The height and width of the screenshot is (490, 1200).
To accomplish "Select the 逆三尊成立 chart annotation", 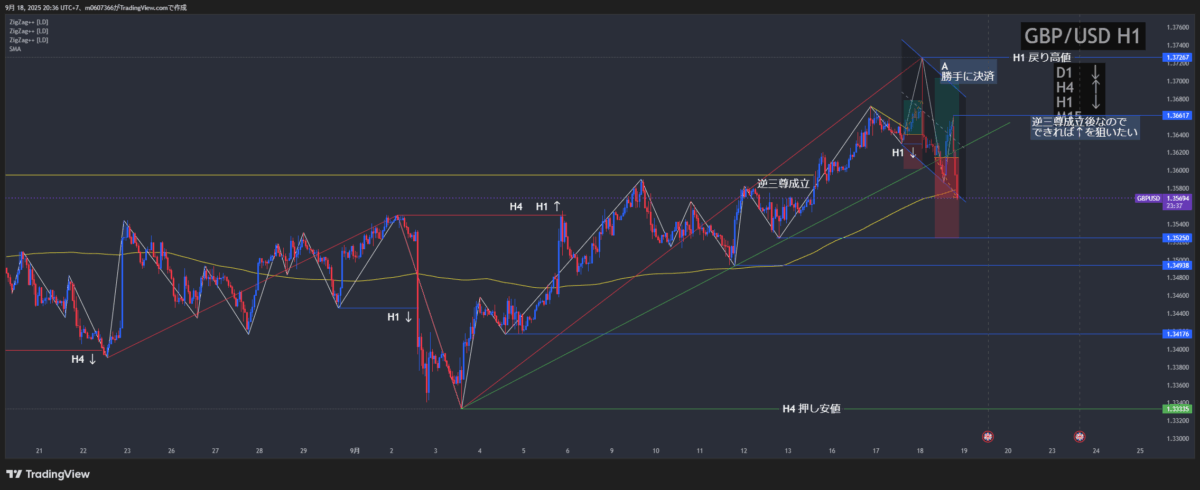I will [x=783, y=184].
